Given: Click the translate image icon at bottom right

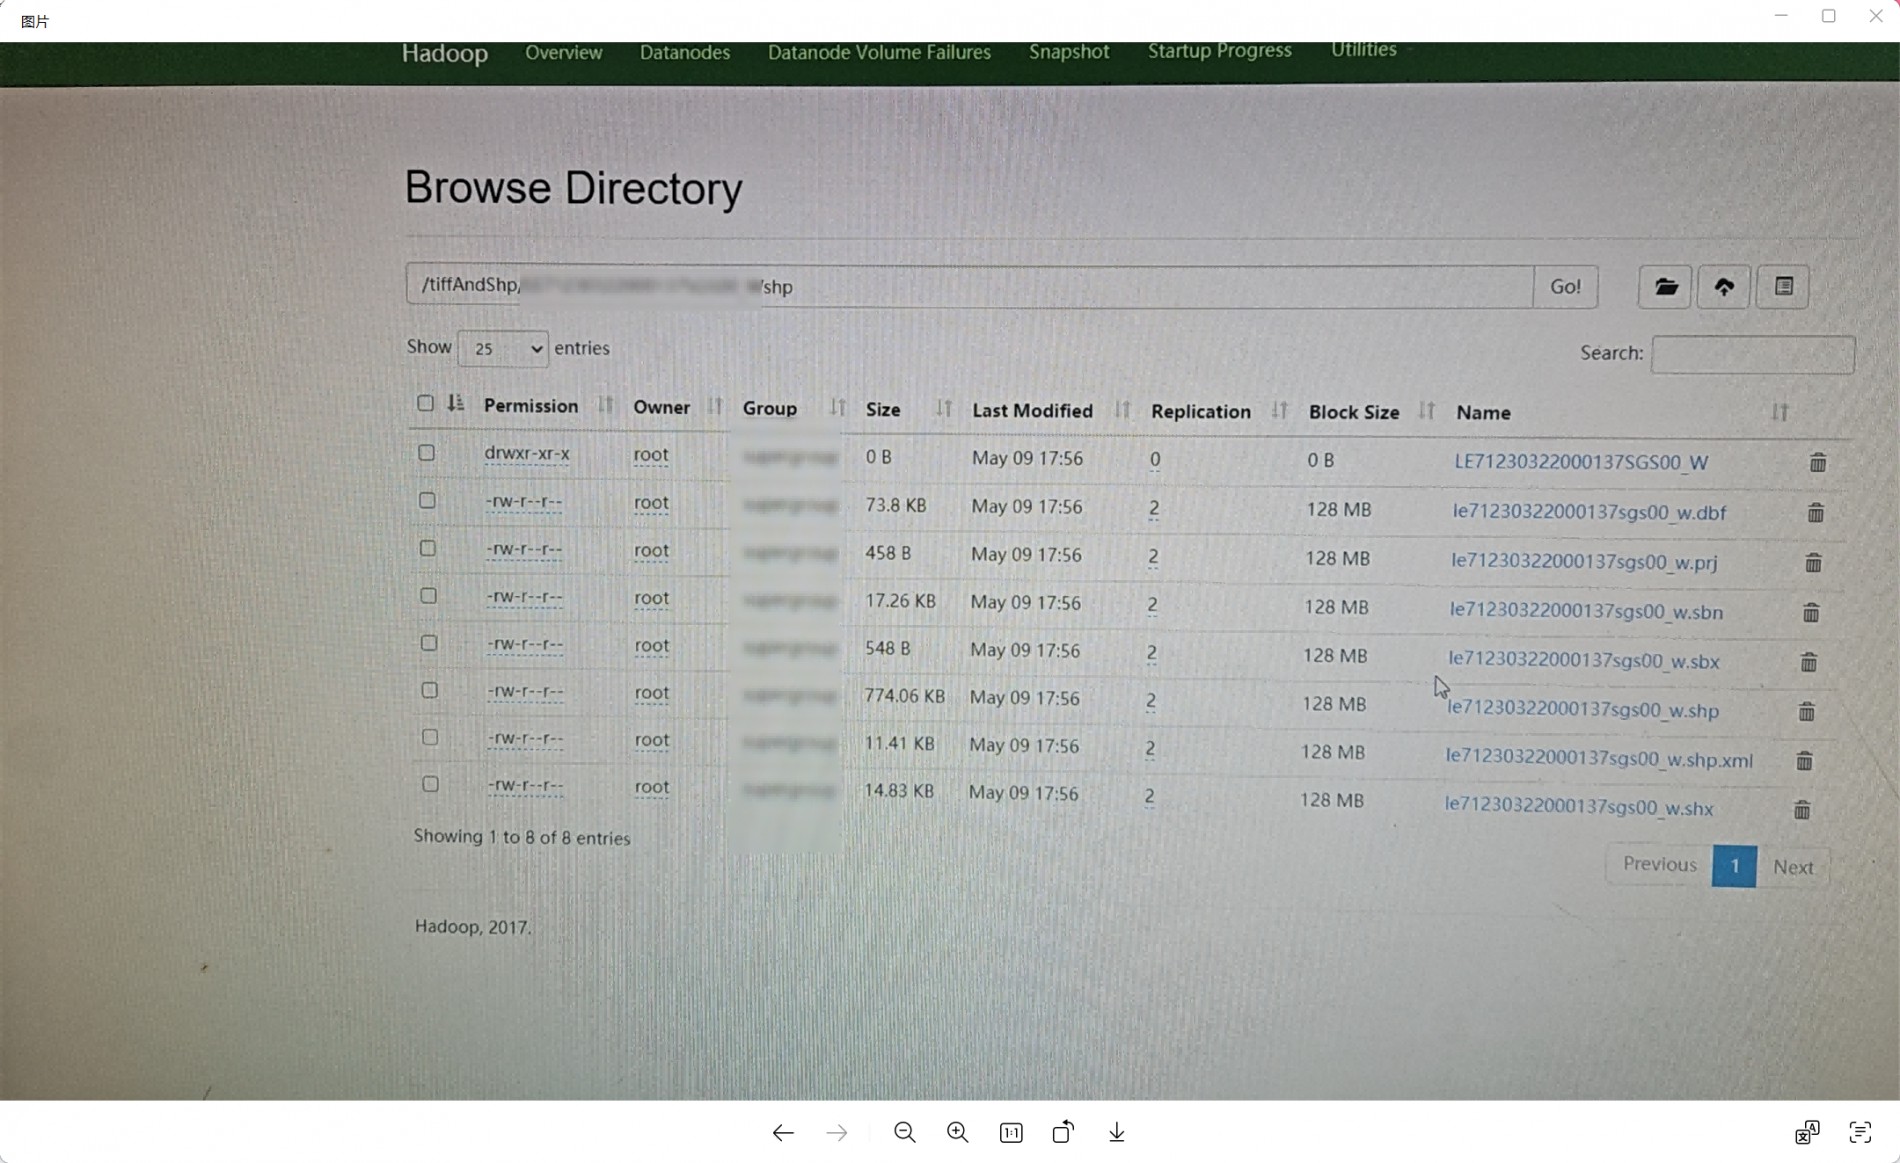Looking at the screenshot, I should 1807,1132.
